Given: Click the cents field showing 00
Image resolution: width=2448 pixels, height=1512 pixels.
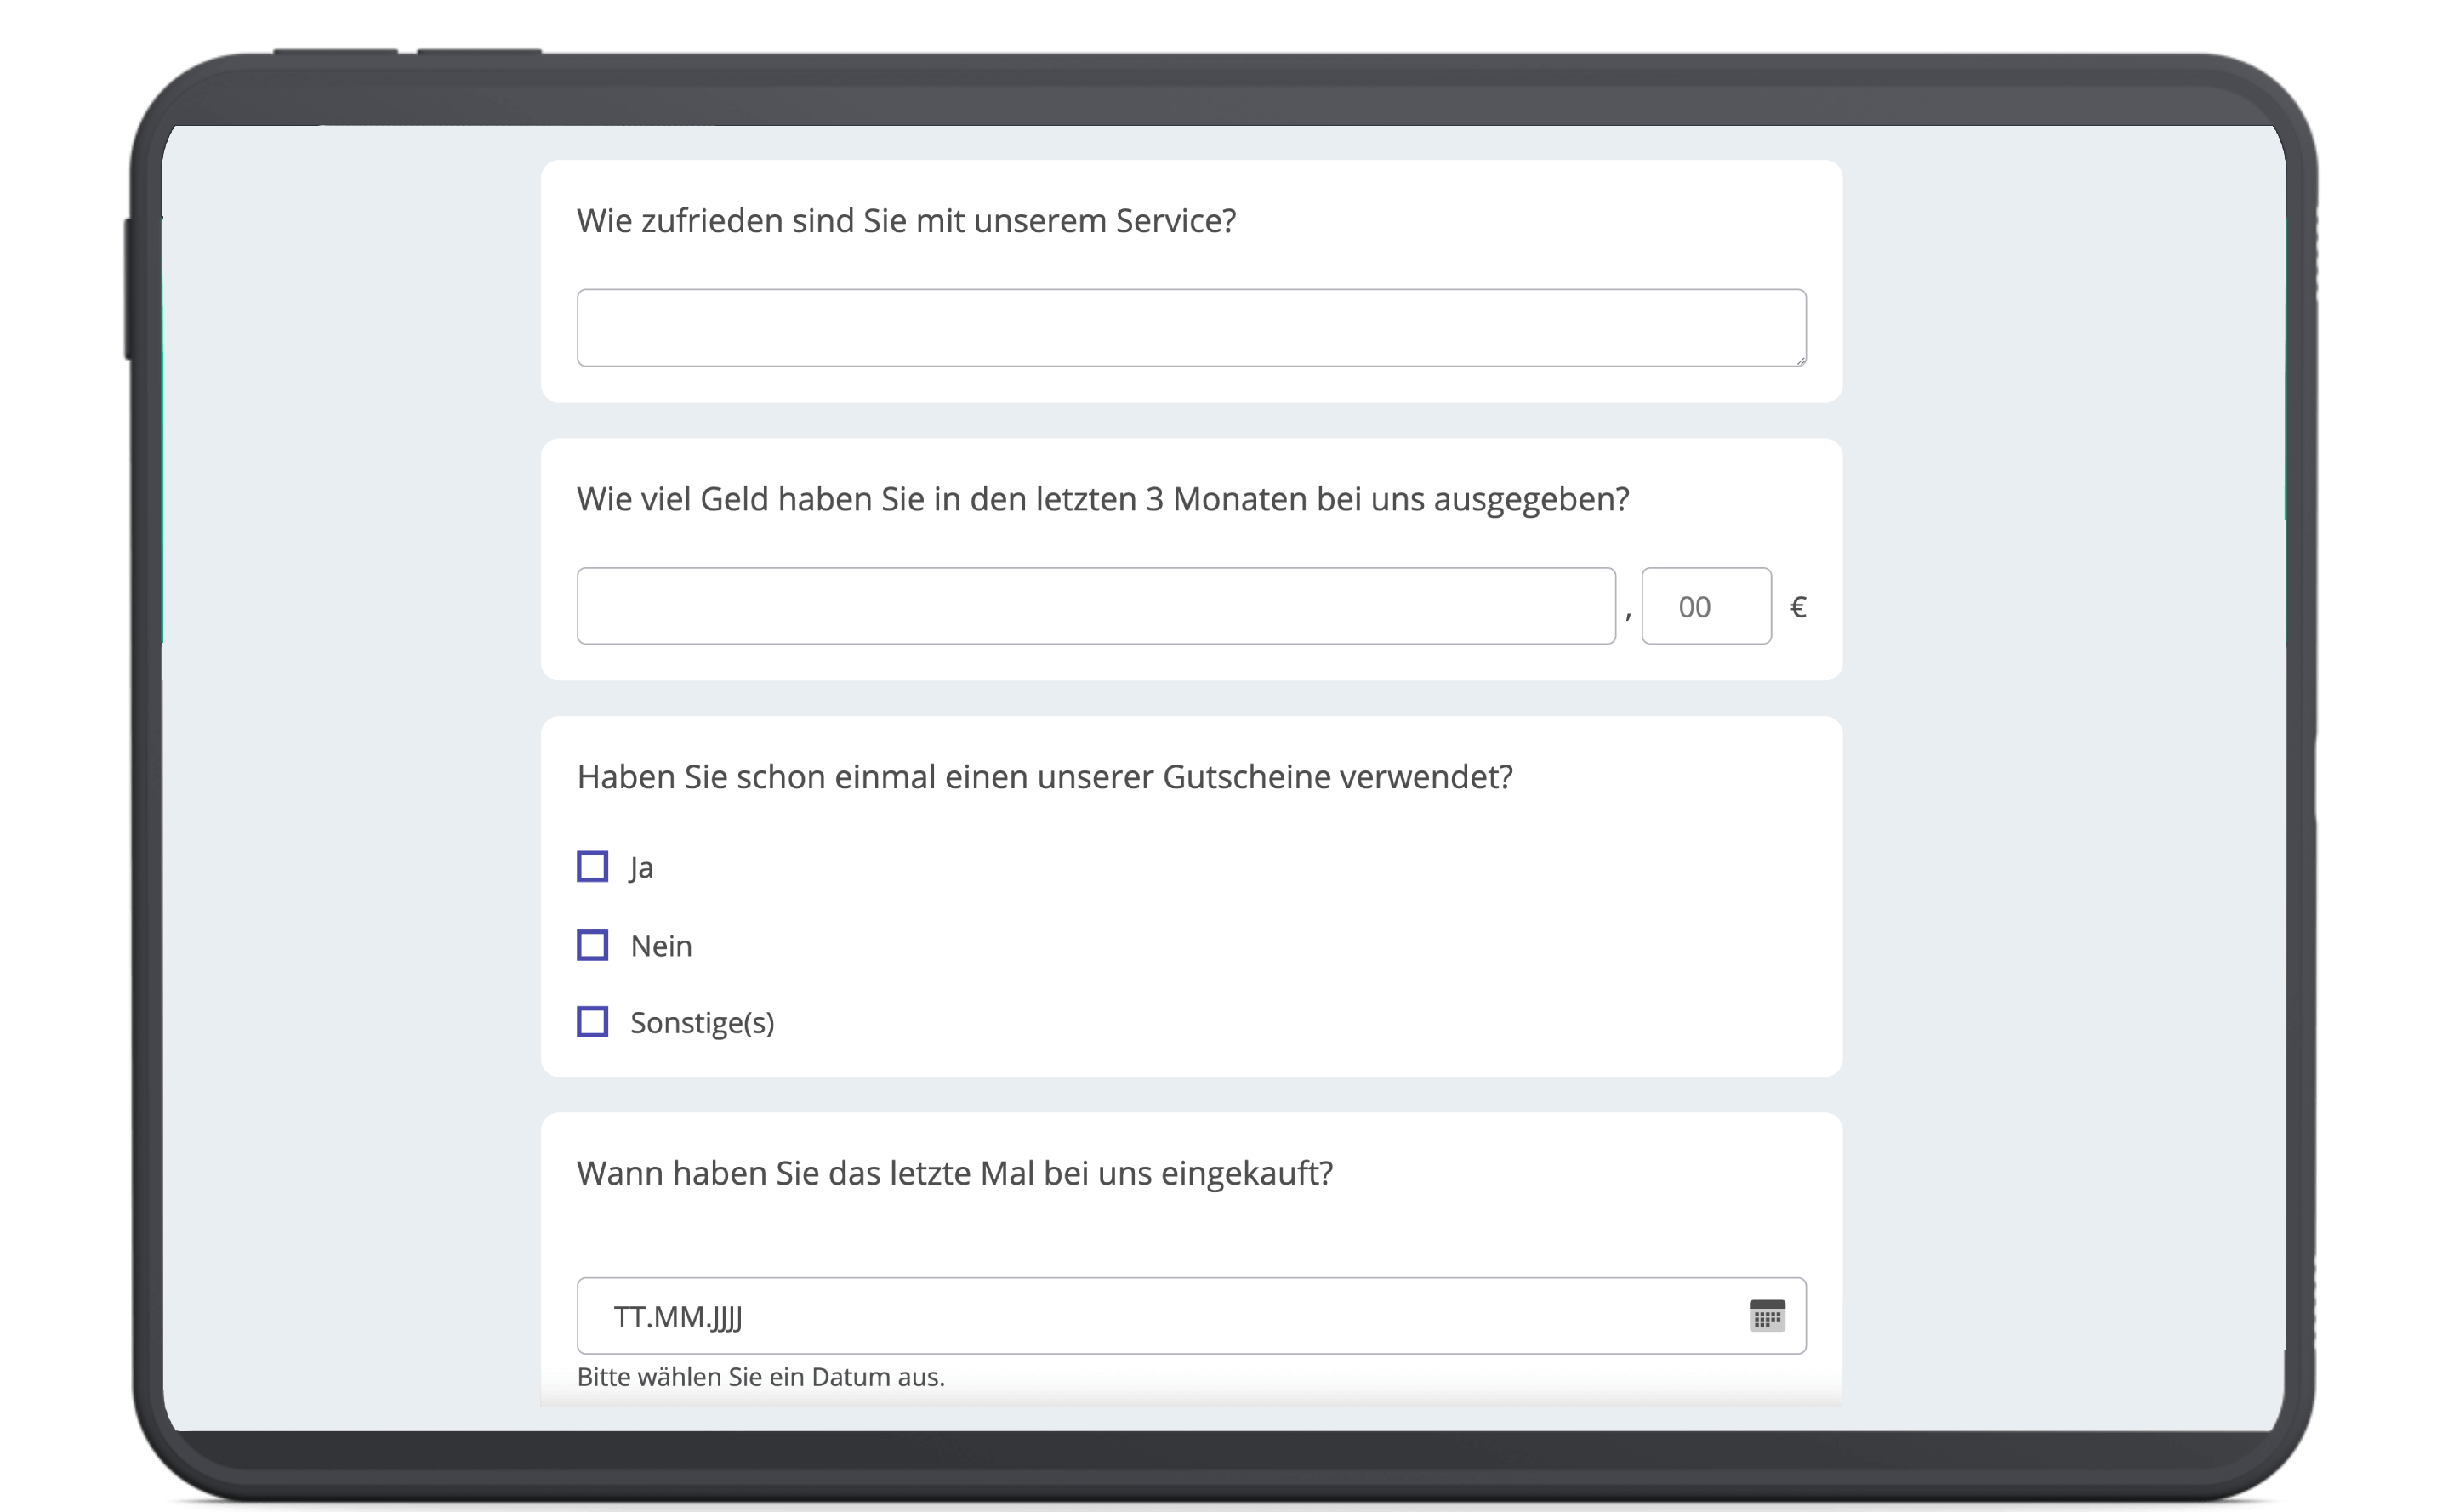Looking at the screenshot, I should click(x=1706, y=606).
